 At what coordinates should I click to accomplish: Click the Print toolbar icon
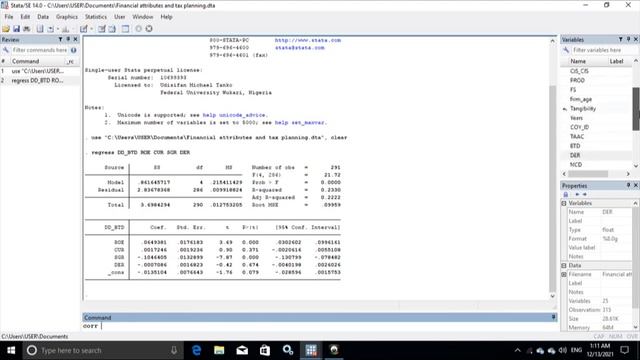point(27,29)
